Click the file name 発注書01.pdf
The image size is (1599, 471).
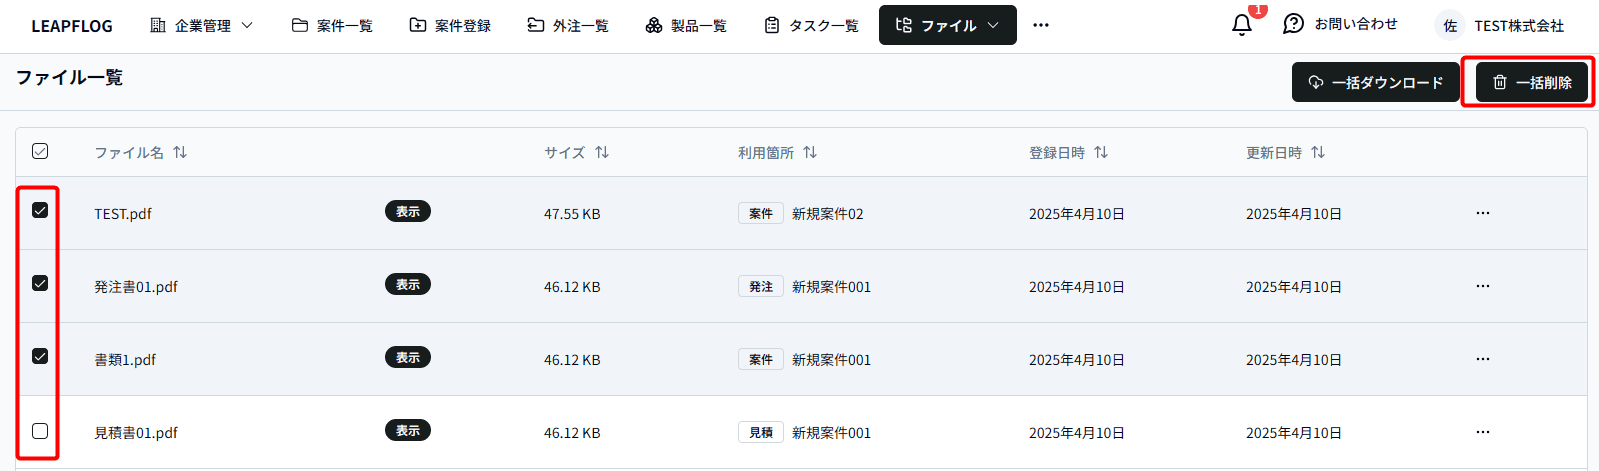[136, 287]
